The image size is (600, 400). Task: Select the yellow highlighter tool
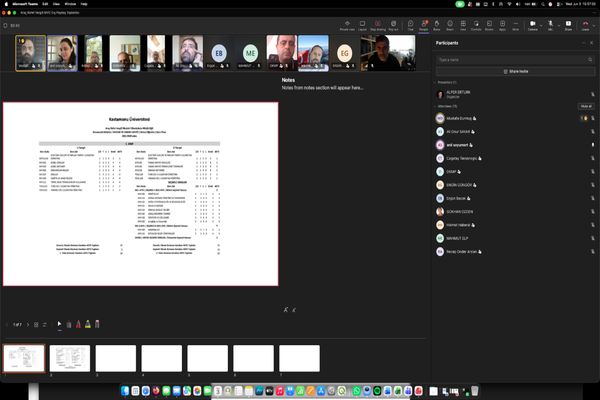point(88,325)
